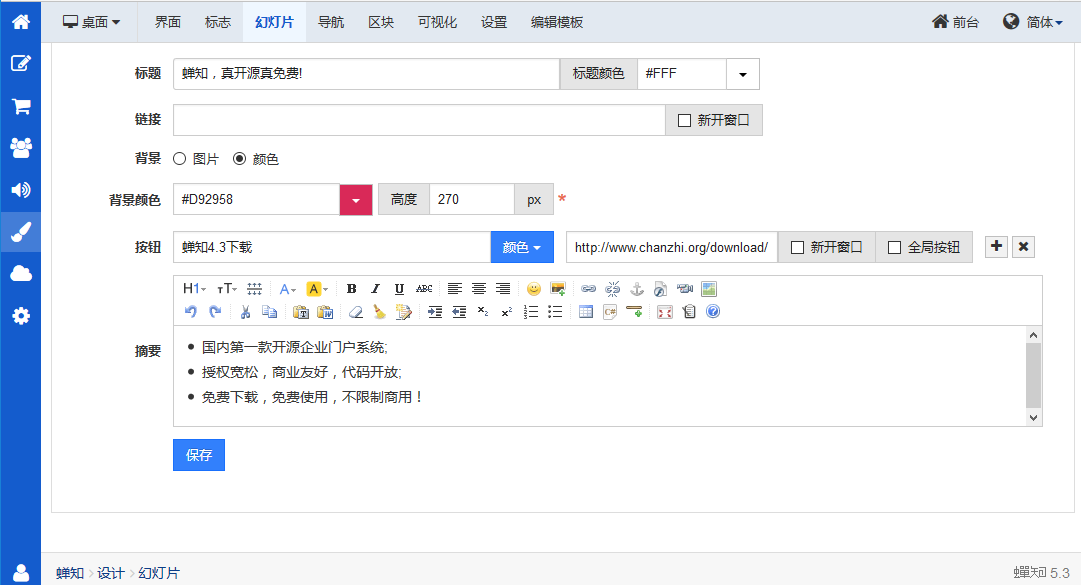Click the bold formatting icon in editor
The height and width of the screenshot is (585, 1081).
point(351,289)
